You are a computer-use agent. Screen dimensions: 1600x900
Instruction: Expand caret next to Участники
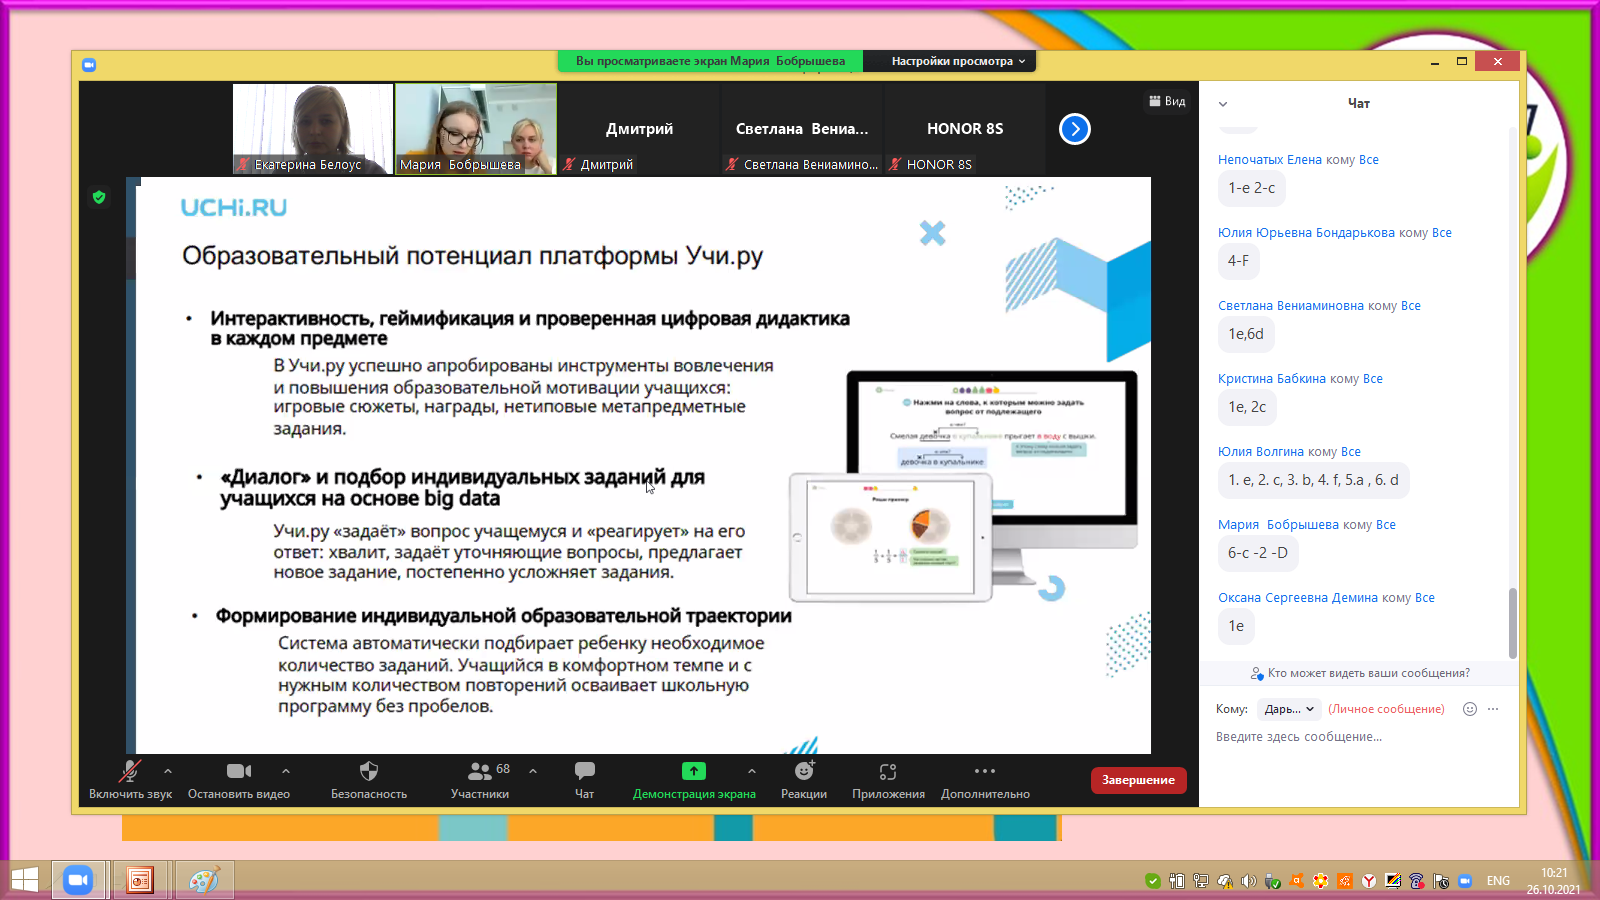(533, 771)
